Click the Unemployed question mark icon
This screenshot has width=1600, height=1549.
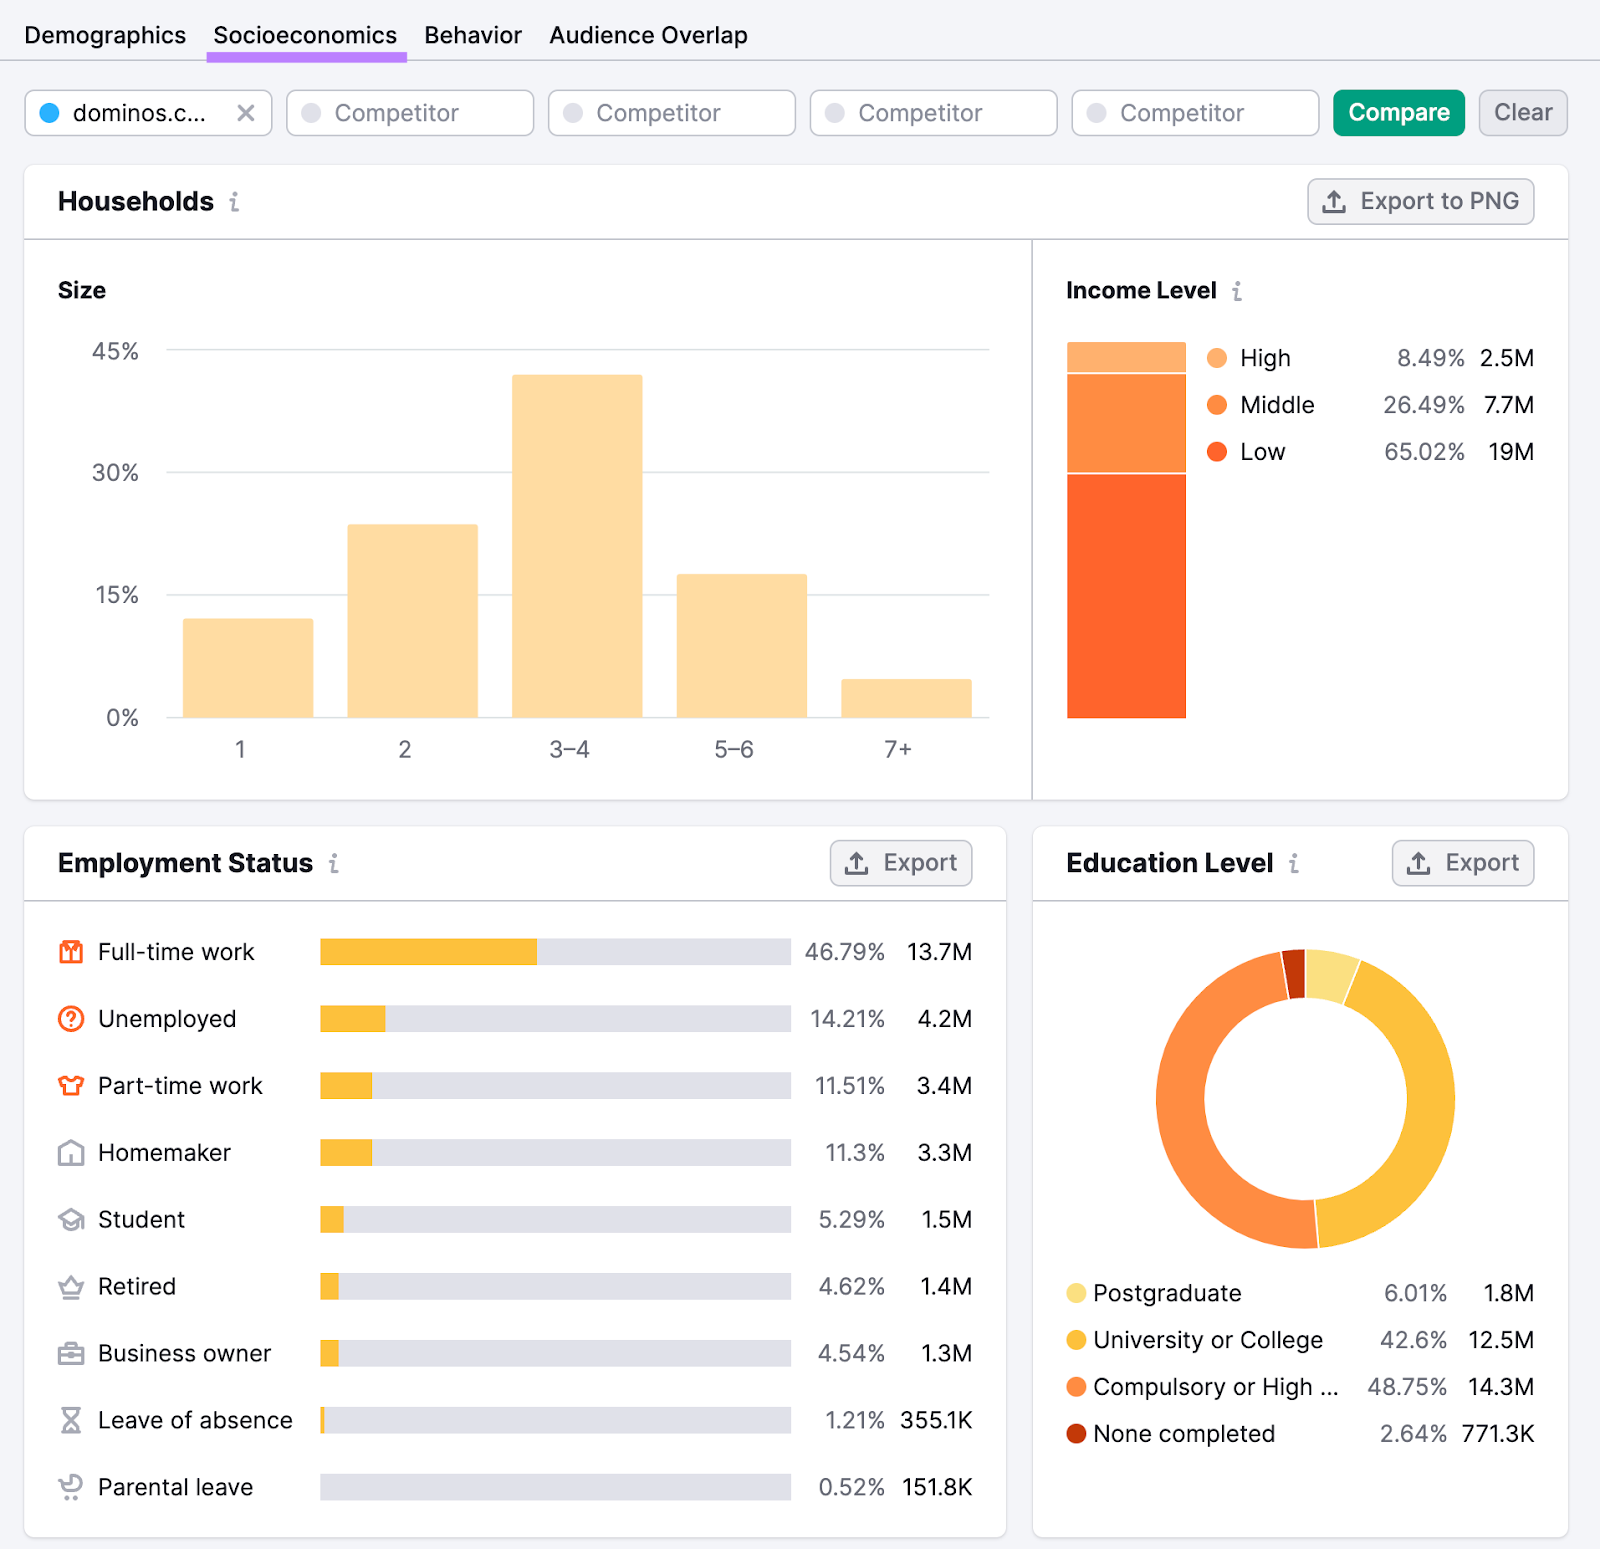pos(70,1019)
